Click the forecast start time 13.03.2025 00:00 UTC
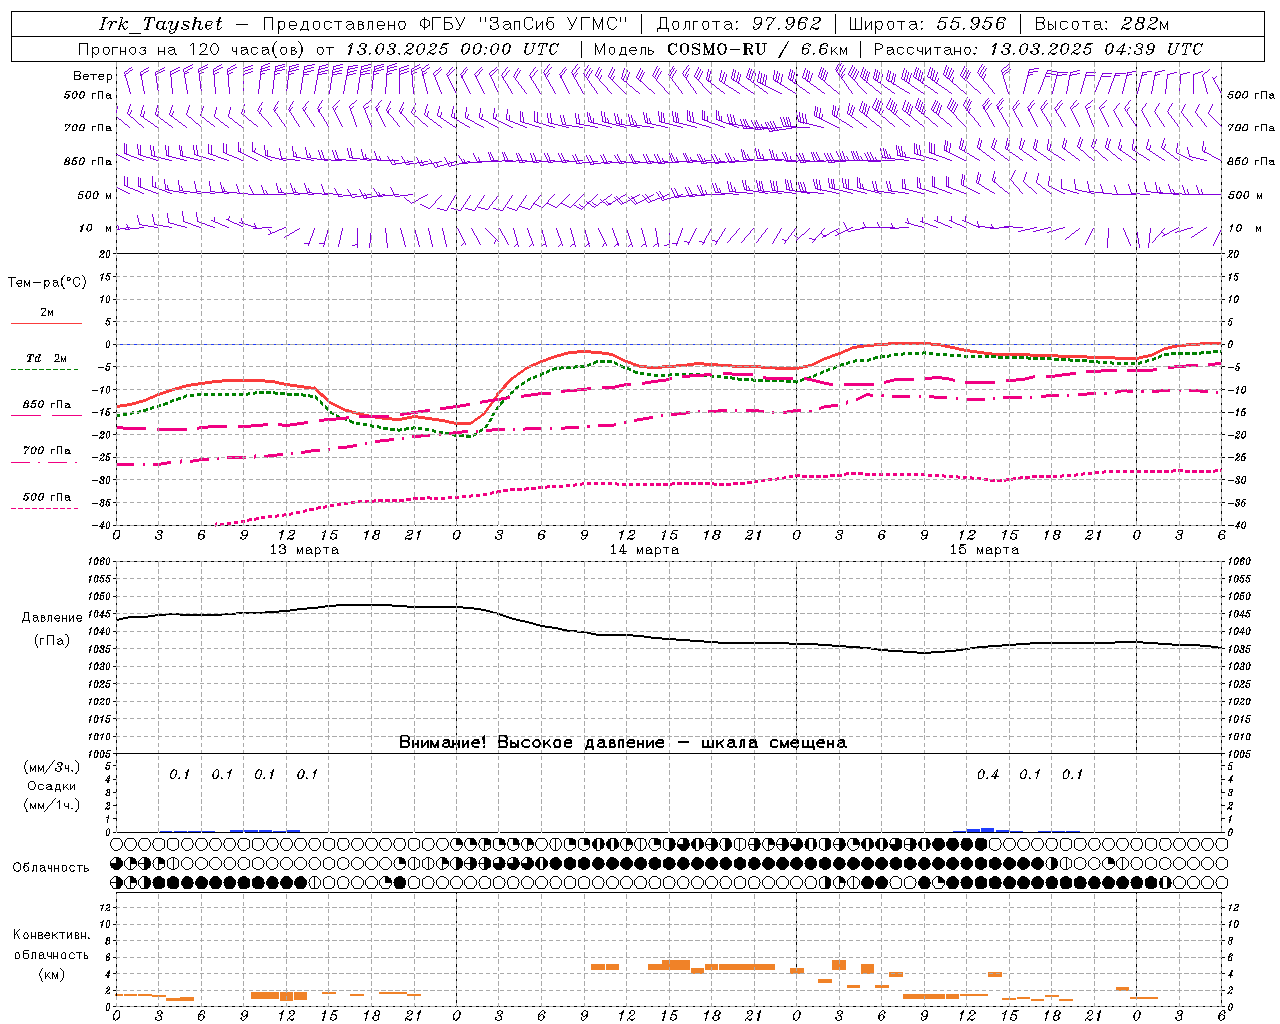This screenshot has height=1024, width=1280. coord(452,49)
